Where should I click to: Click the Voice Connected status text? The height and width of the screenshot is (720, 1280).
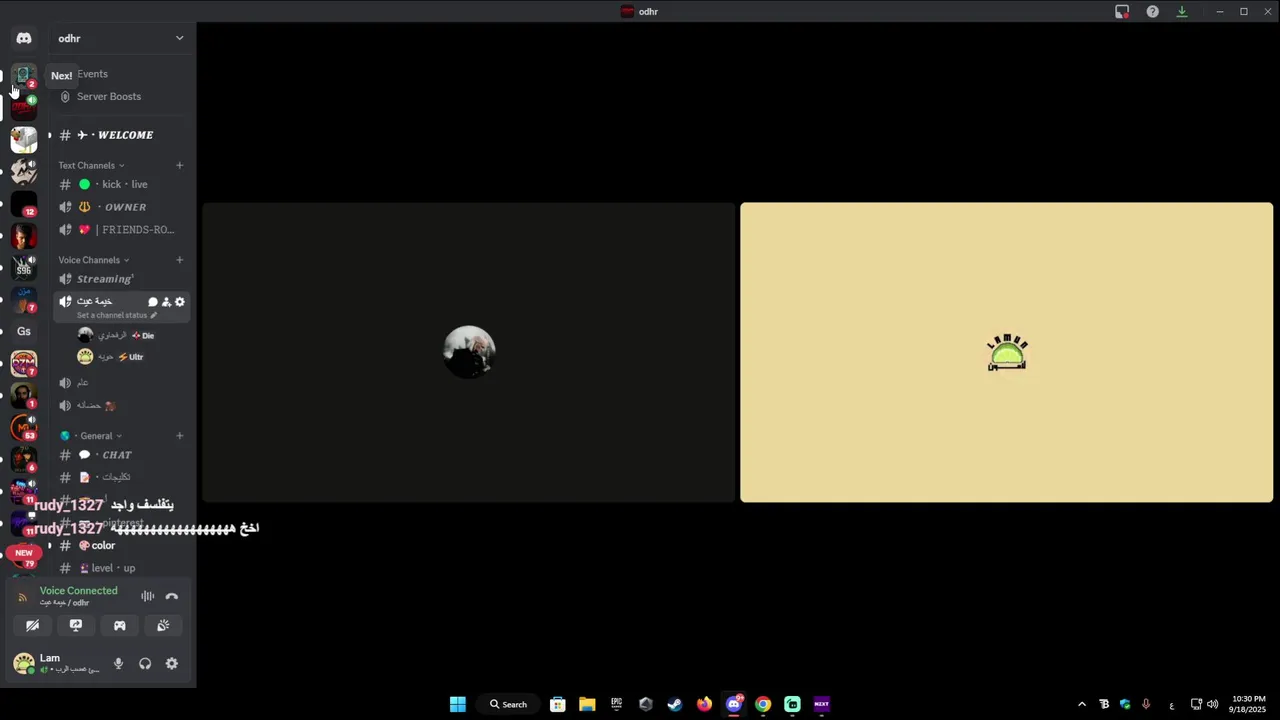point(78,591)
